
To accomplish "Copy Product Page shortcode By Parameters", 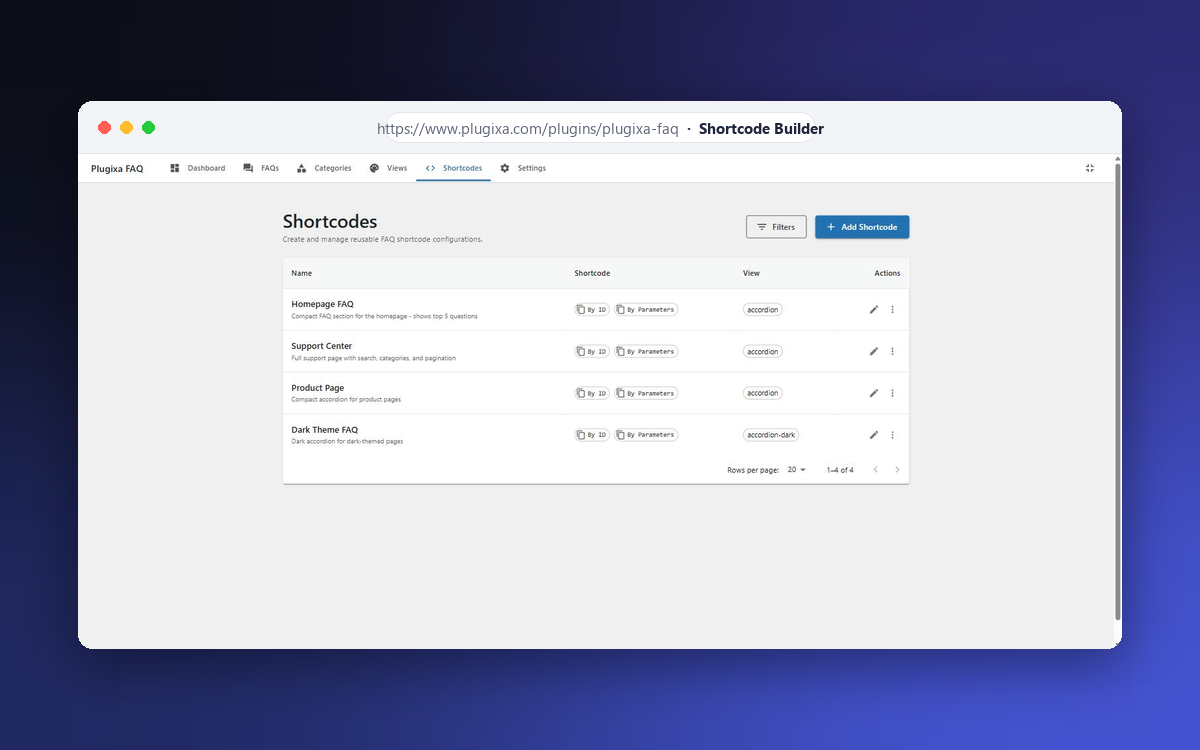I will 646,393.
